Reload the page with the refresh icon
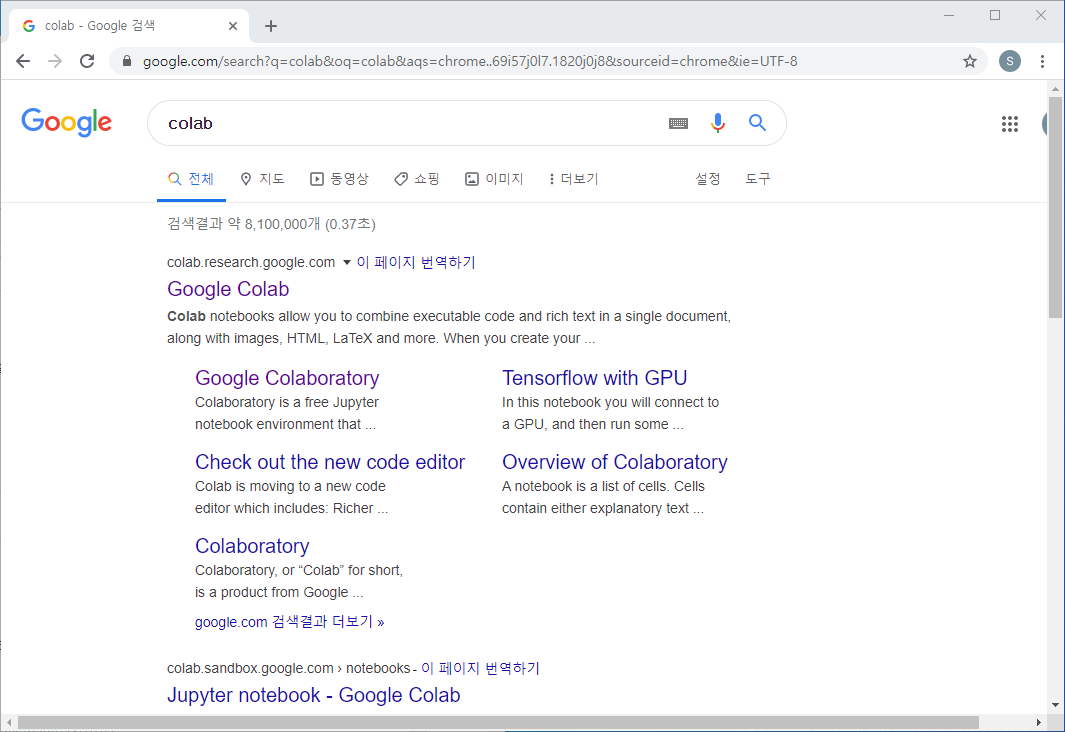 (87, 61)
